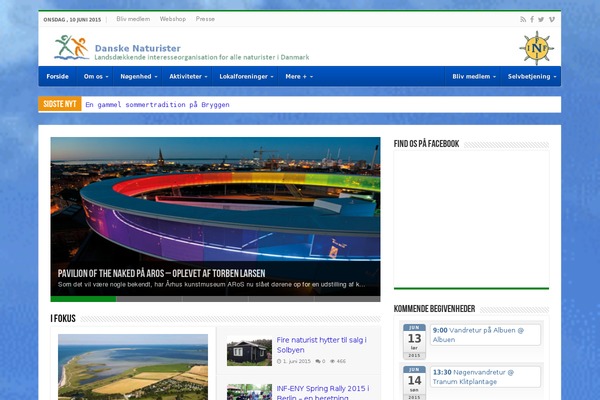This screenshot has width=600, height=400.
Task: Open the Vimeo icon in top bar
Action: (x=551, y=20)
